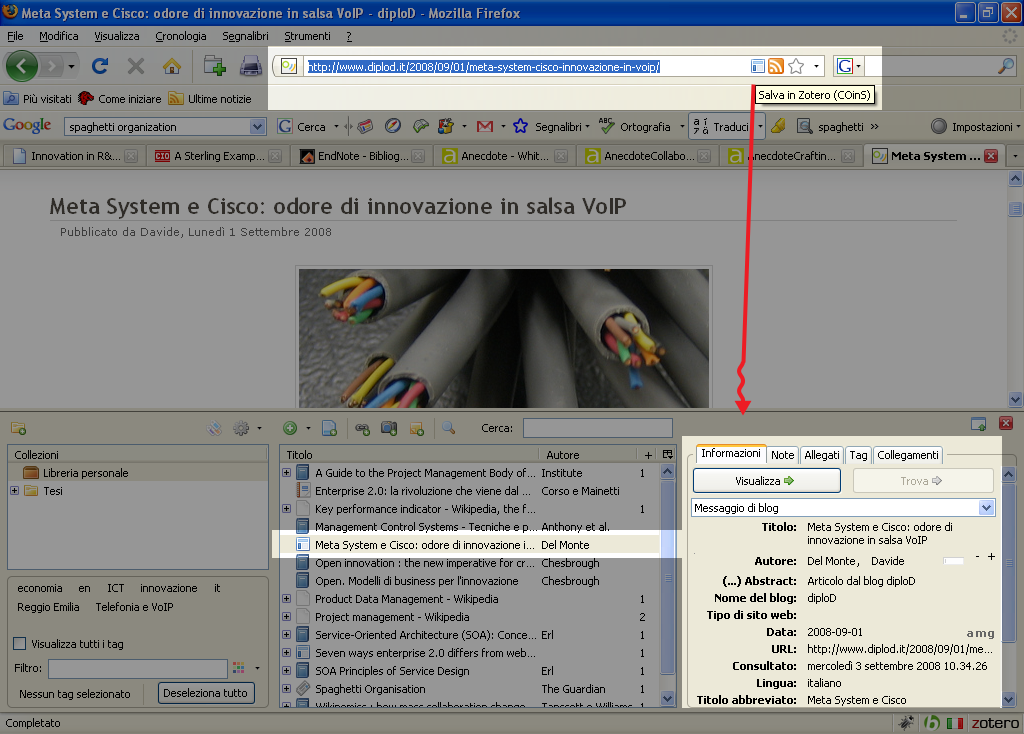Image resolution: width=1024 pixels, height=734 pixels.
Task: Open the tag selector color menu dropdown
Action: (x=257, y=668)
